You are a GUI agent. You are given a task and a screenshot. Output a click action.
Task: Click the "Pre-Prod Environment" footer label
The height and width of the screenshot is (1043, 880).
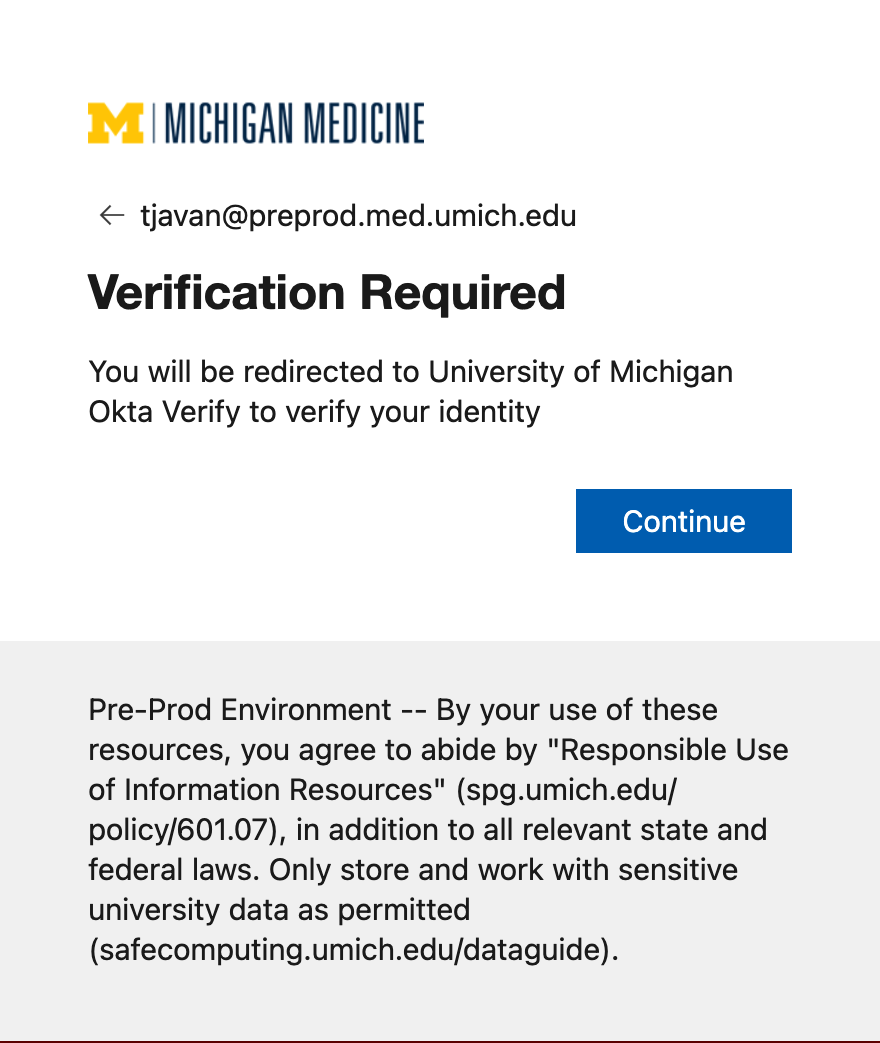240,710
